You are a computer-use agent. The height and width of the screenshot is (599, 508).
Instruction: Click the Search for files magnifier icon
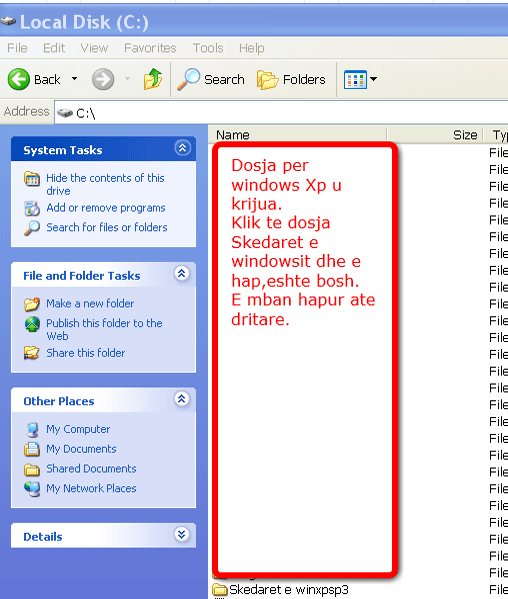click(32, 228)
